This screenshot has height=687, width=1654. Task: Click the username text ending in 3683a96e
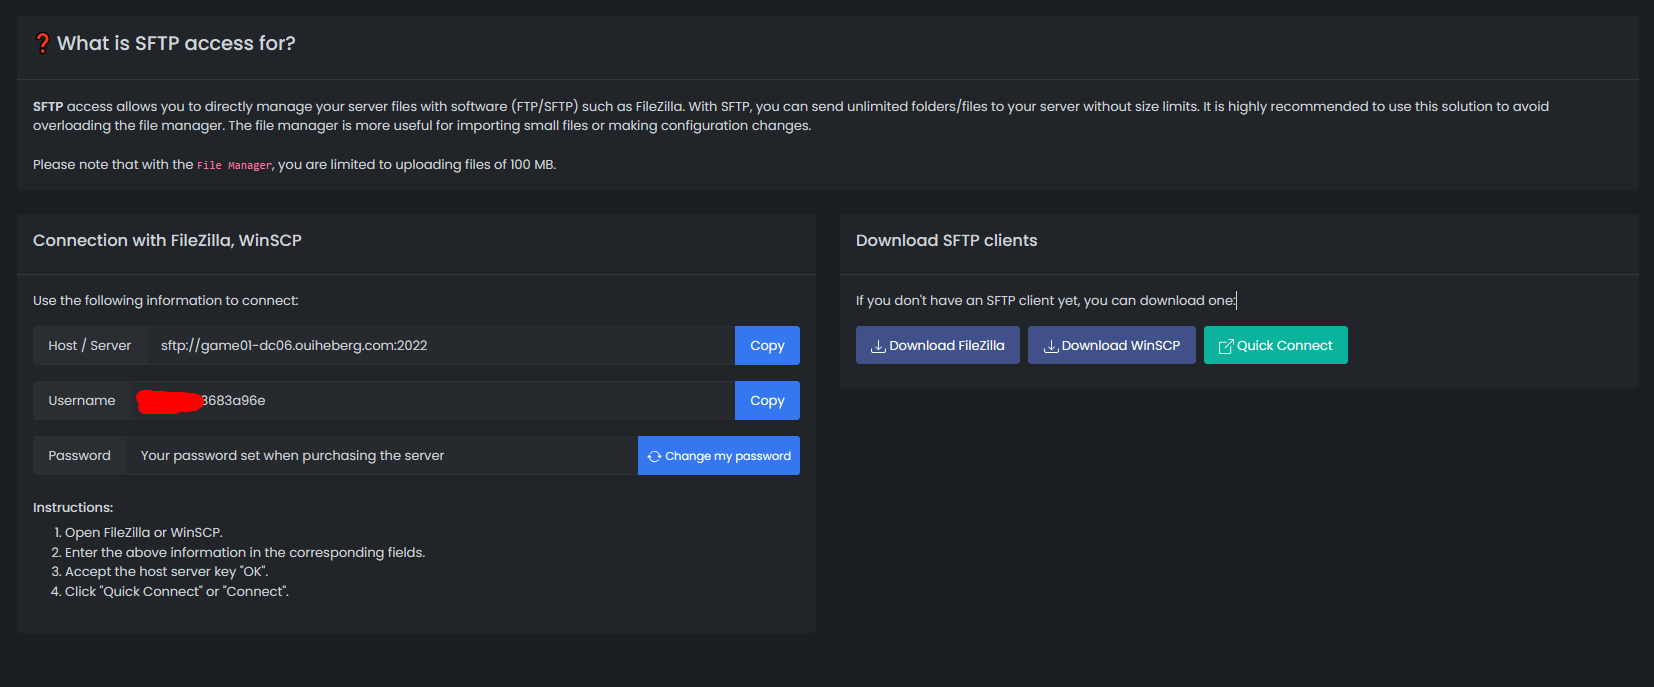coord(233,400)
